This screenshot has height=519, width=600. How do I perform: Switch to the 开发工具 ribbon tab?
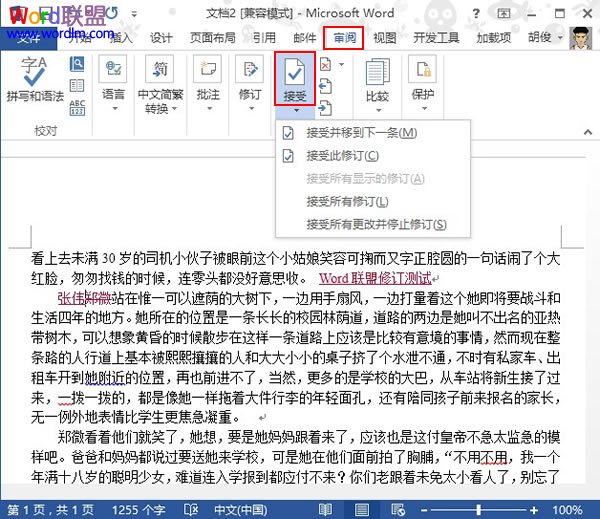(x=436, y=38)
